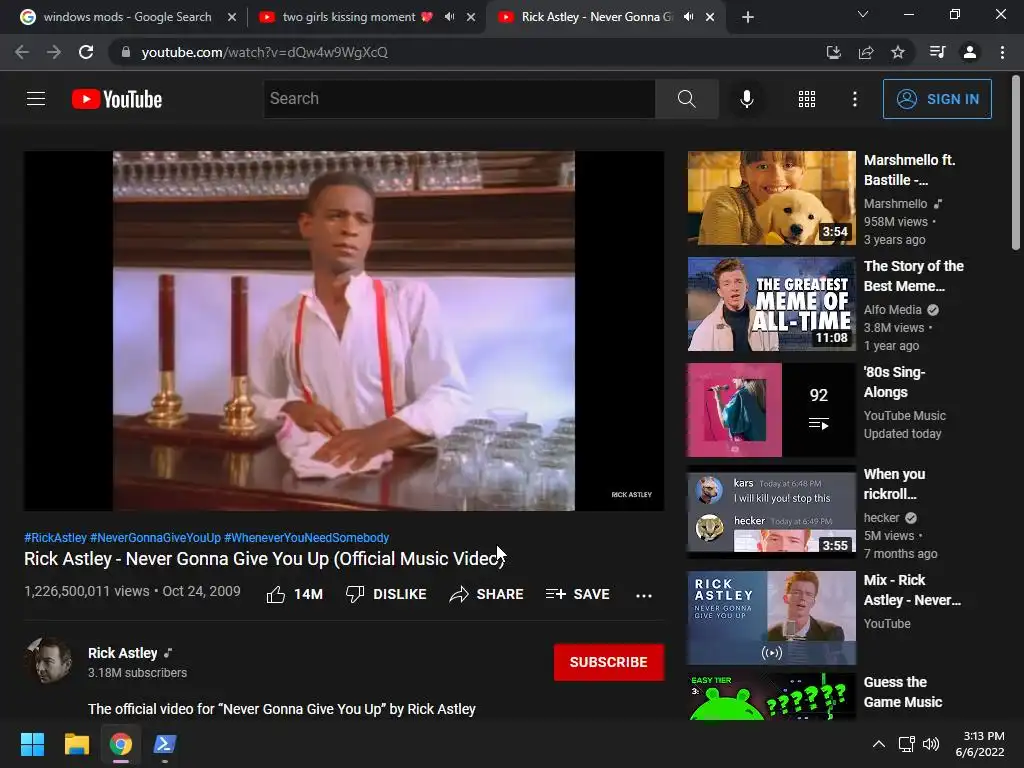Open Windows Start menu
The height and width of the screenshot is (768, 1024).
32,744
